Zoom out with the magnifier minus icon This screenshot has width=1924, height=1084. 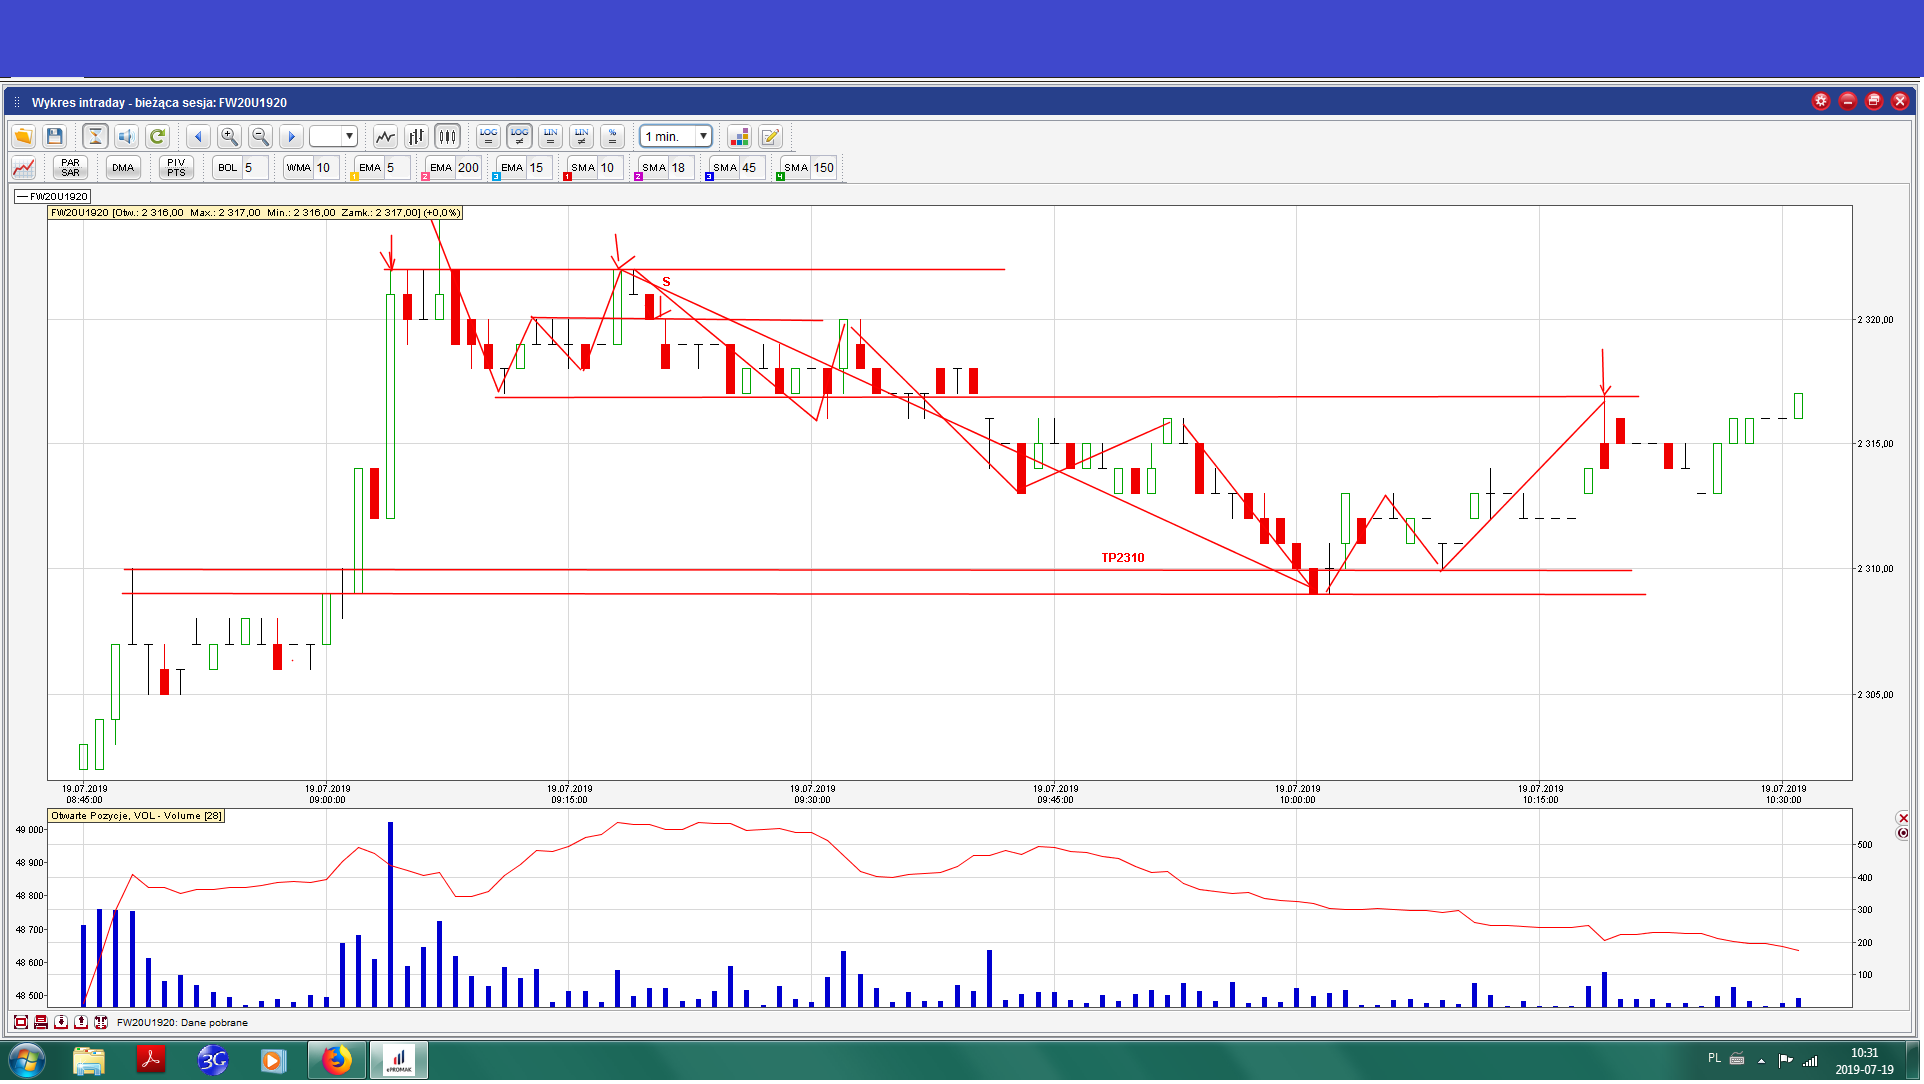coord(260,137)
